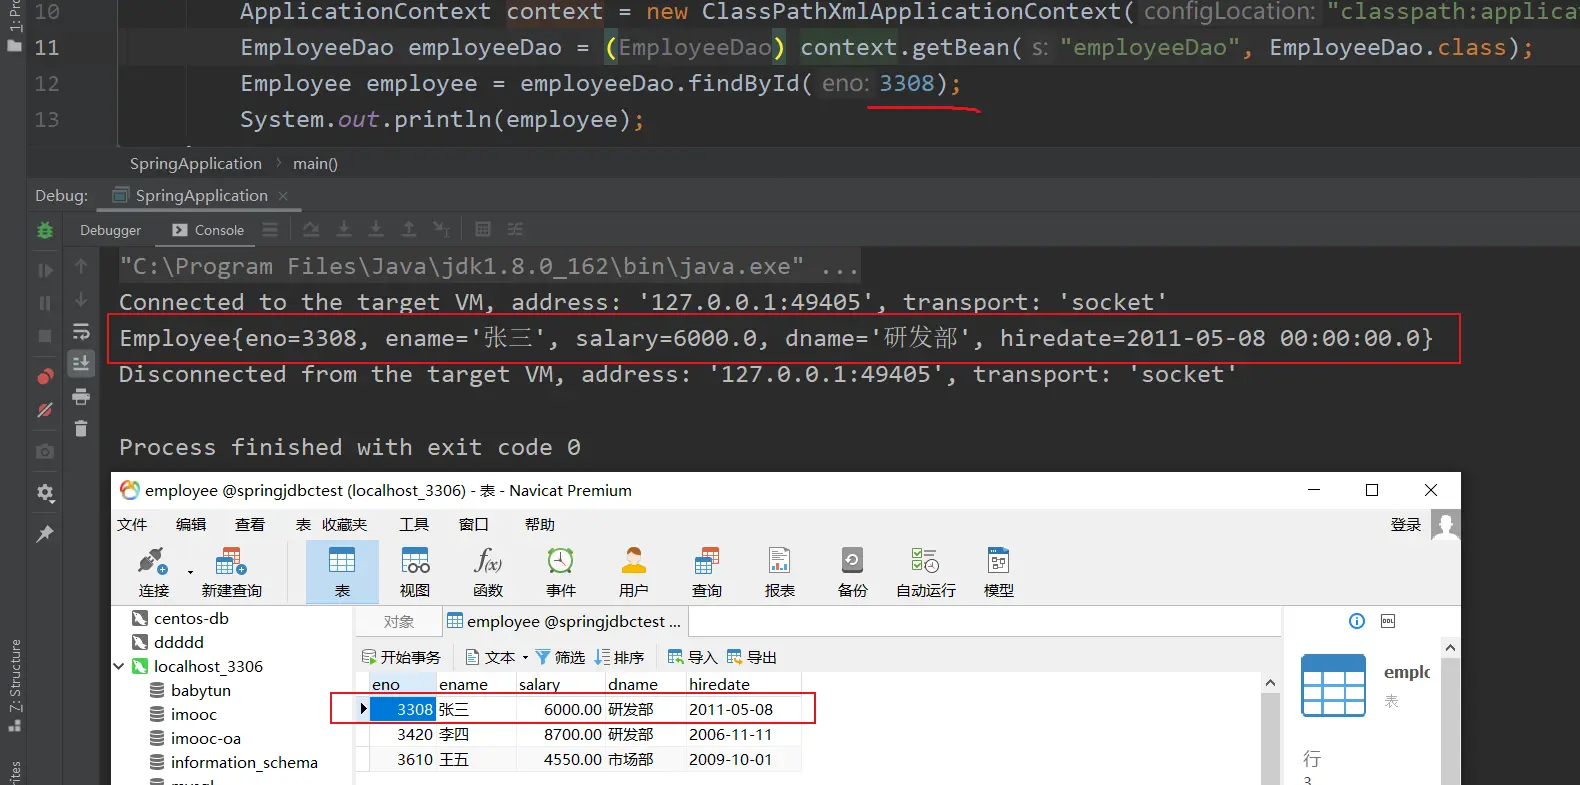Image resolution: width=1580 pixels, height=785 pixels.
Task: Click the 登录 (Login) link
Action: pyautogui.click(x=1405, y=525)
